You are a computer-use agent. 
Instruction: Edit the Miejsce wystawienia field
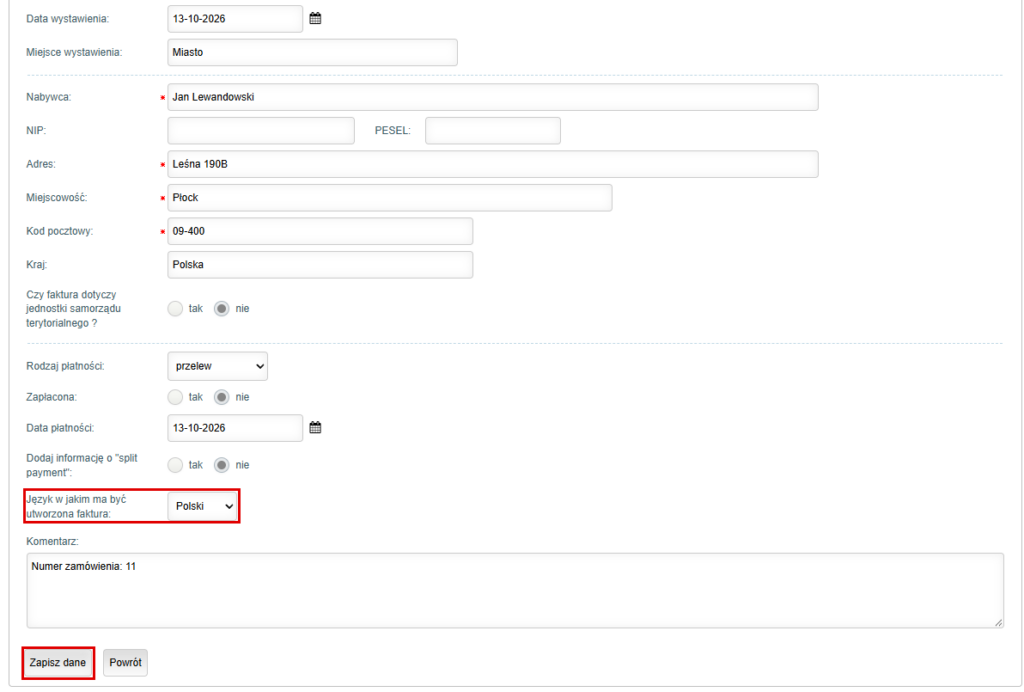click(x=312, y=52)
